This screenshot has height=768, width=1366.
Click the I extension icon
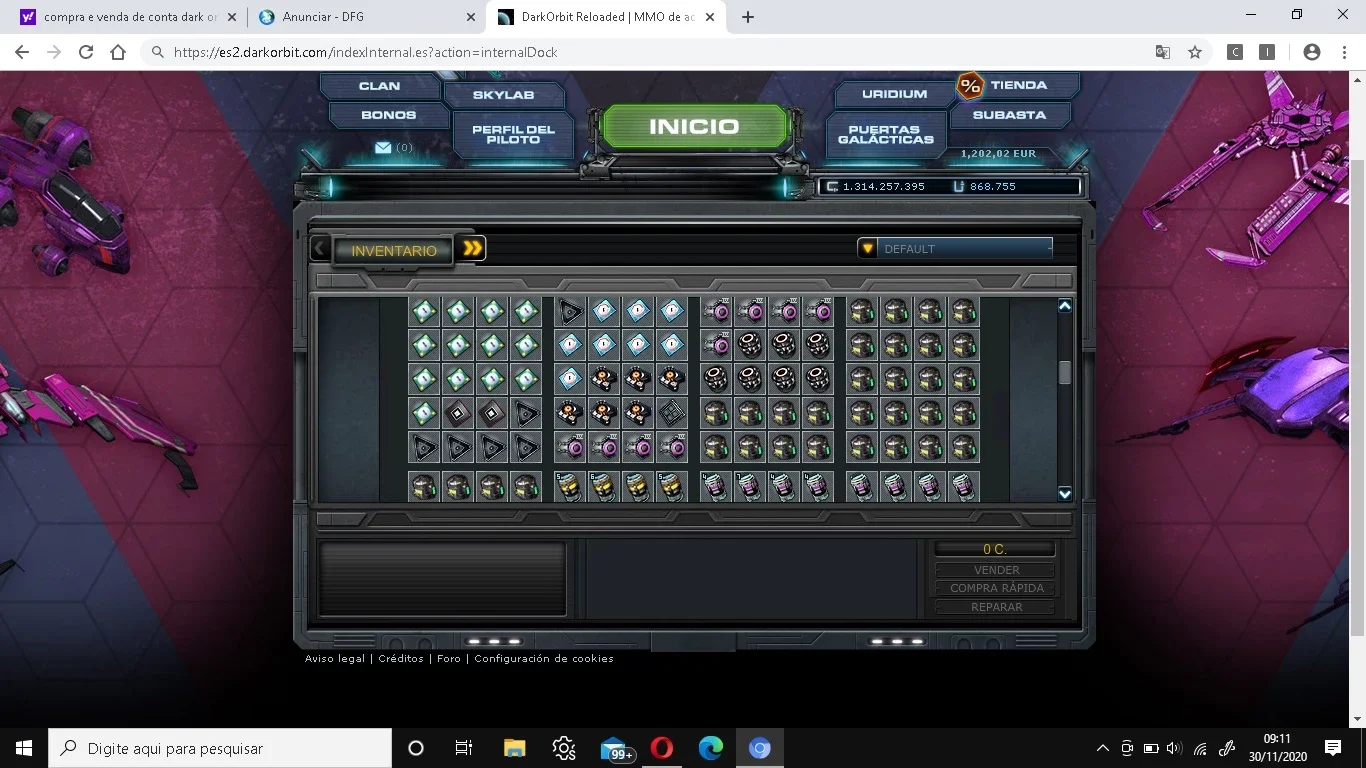click(x=1267, y=52)
